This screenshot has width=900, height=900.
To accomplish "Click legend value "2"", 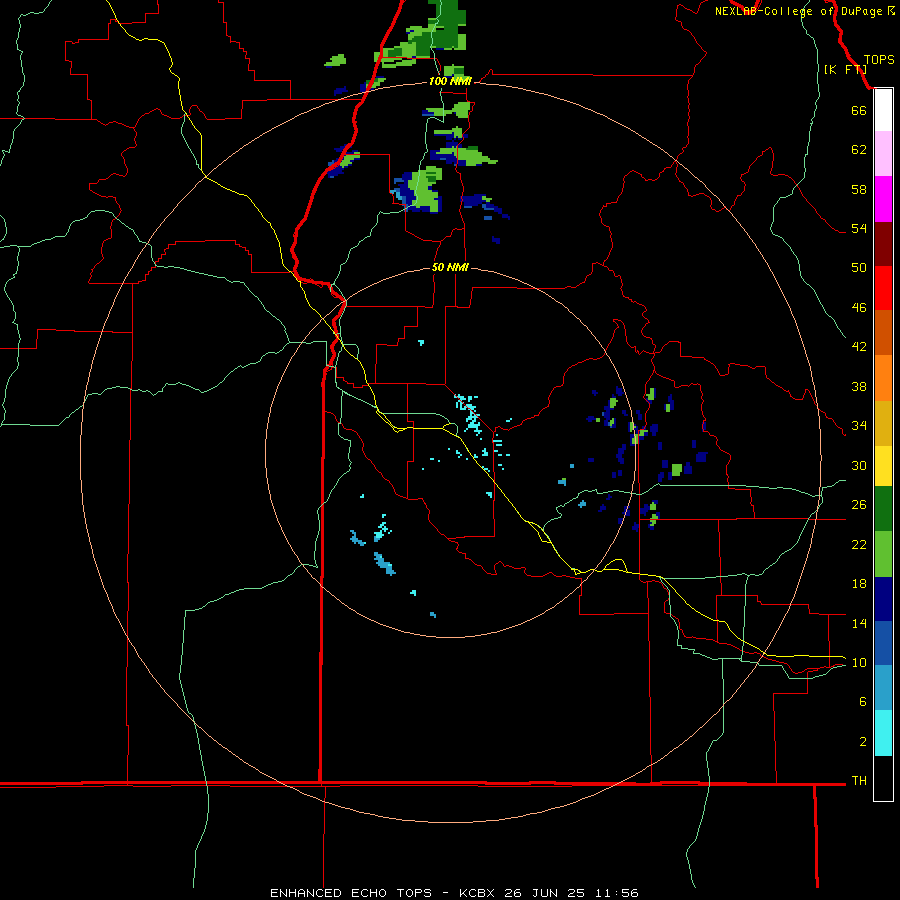I will [863, 742].
